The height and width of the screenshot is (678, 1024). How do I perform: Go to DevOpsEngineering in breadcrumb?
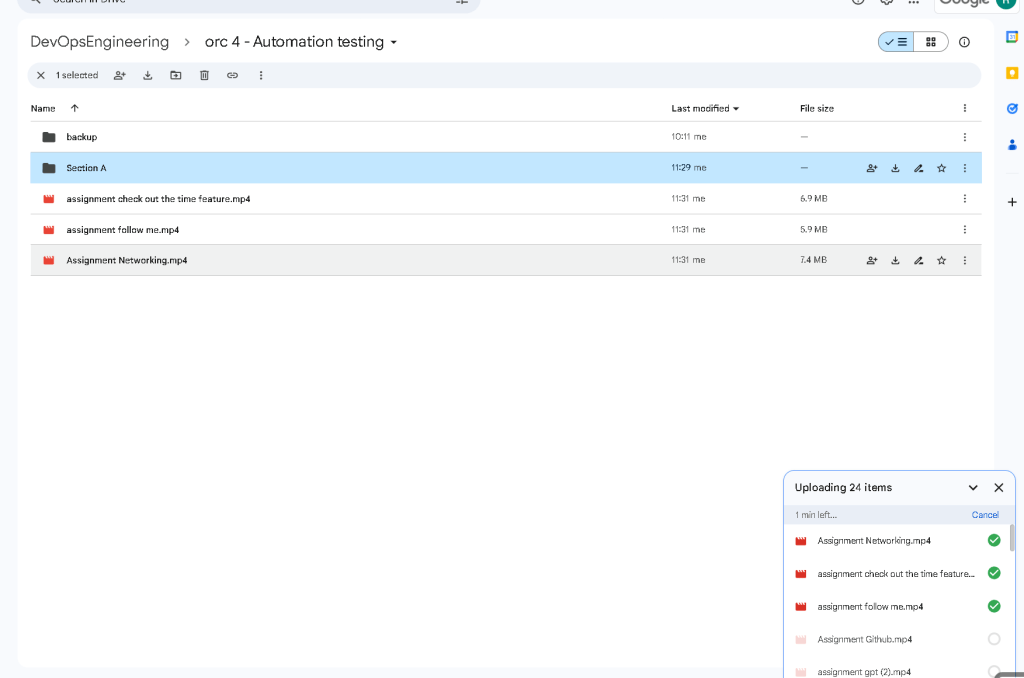tap(99, 42)
